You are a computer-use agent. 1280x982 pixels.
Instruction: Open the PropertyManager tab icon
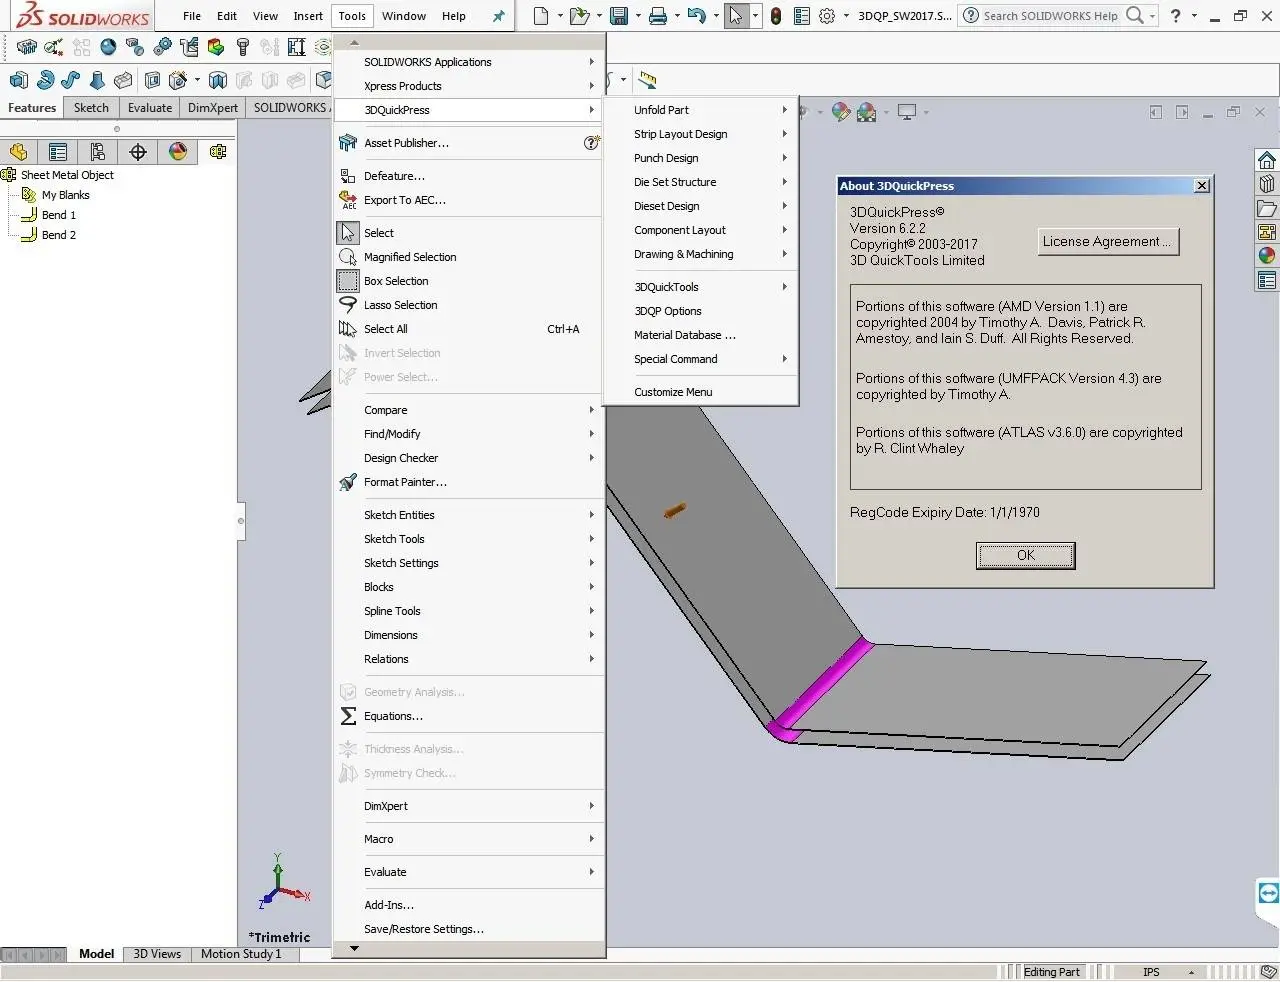click(x=58, y=152)
